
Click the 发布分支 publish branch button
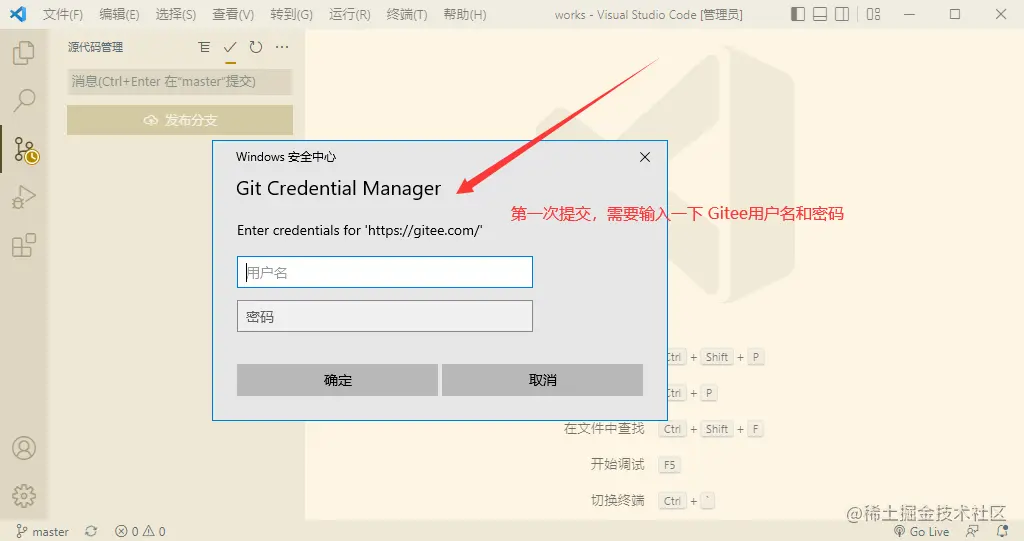coord(180,120)
